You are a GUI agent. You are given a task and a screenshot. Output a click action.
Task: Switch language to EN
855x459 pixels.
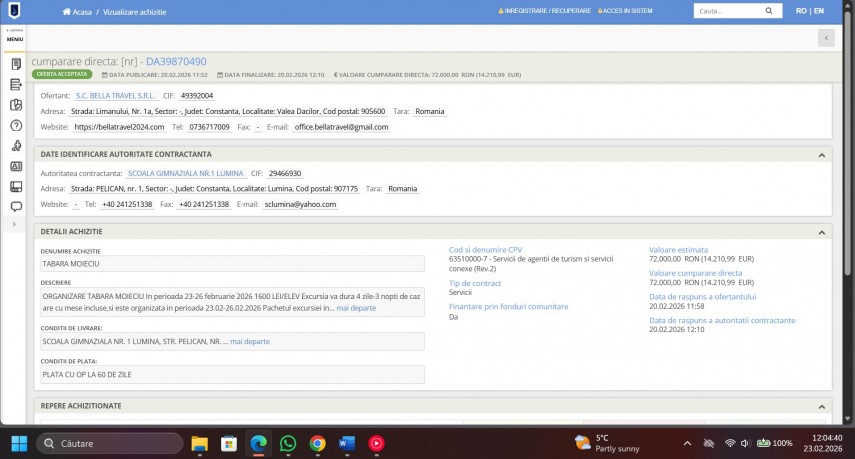tap(819, 11)
